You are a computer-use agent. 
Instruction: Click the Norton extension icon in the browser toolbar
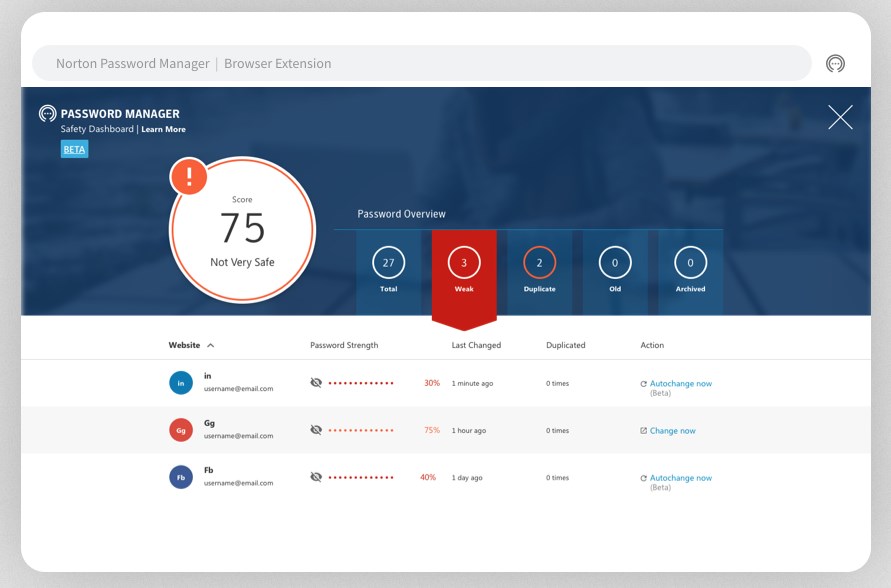837,62
